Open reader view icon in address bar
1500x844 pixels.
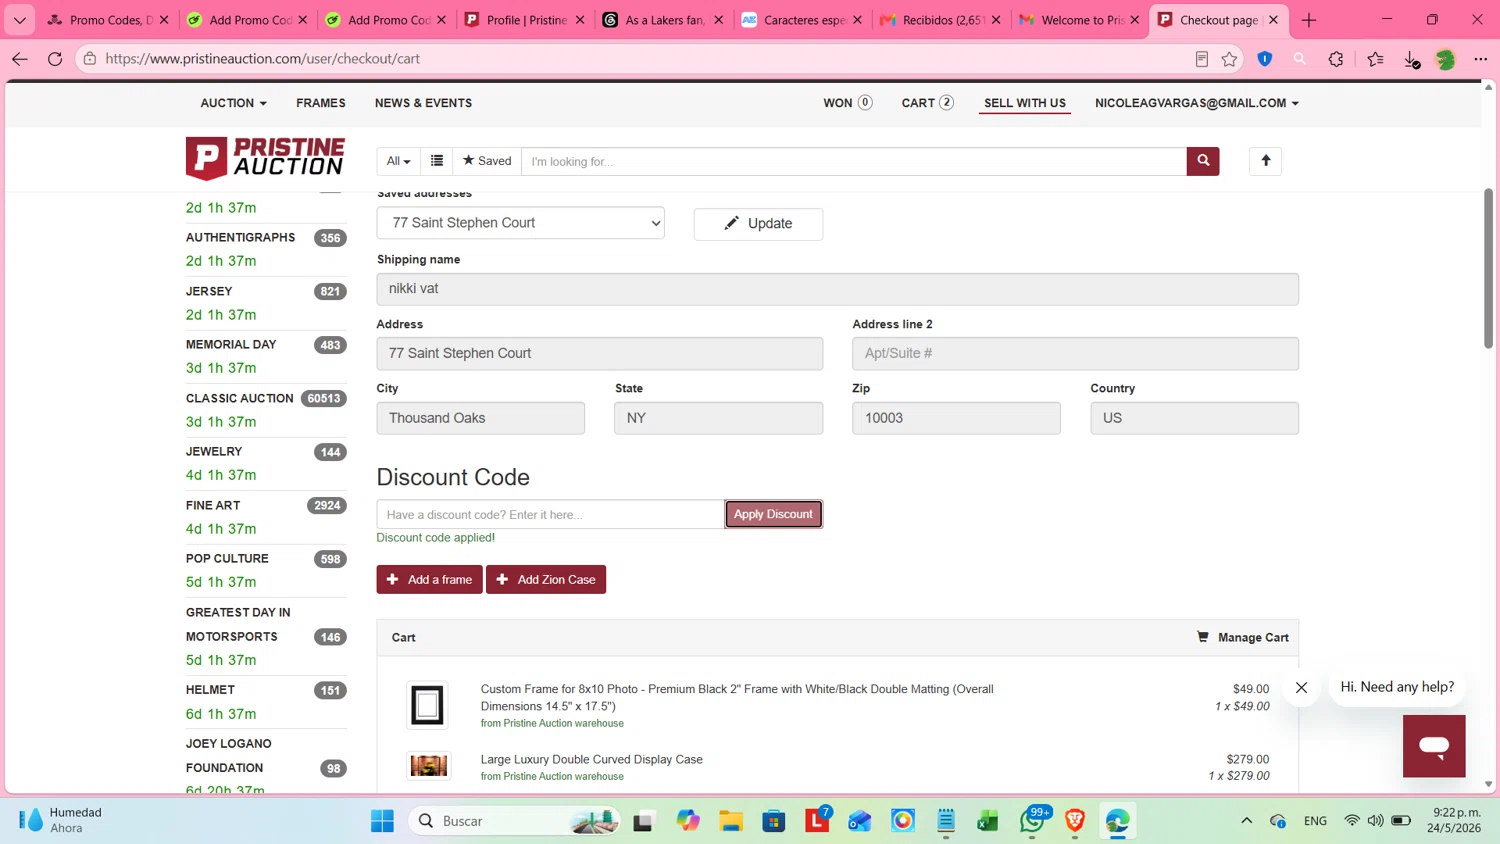tap(1201, 59)
